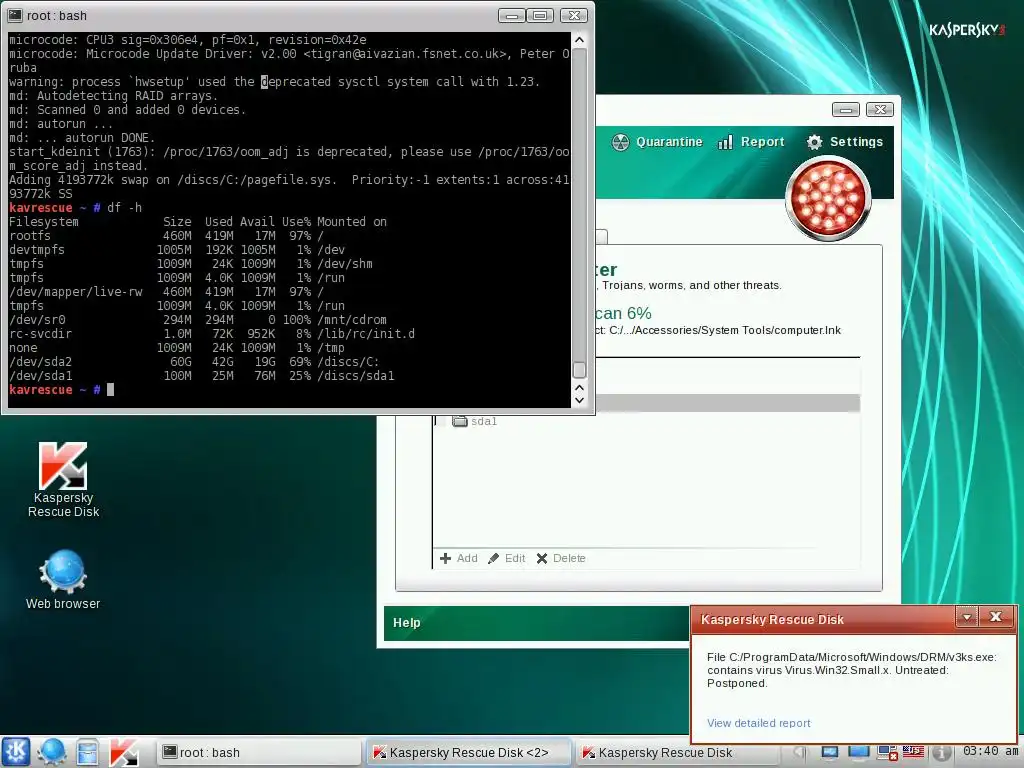Minimize the Kaspersky Rescue Disk window
This screenshot has height=768, width=1024.
tap(846, 110)
